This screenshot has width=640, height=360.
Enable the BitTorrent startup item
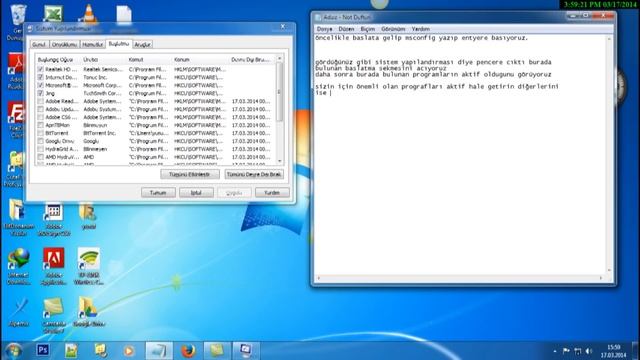pos(40,133)
